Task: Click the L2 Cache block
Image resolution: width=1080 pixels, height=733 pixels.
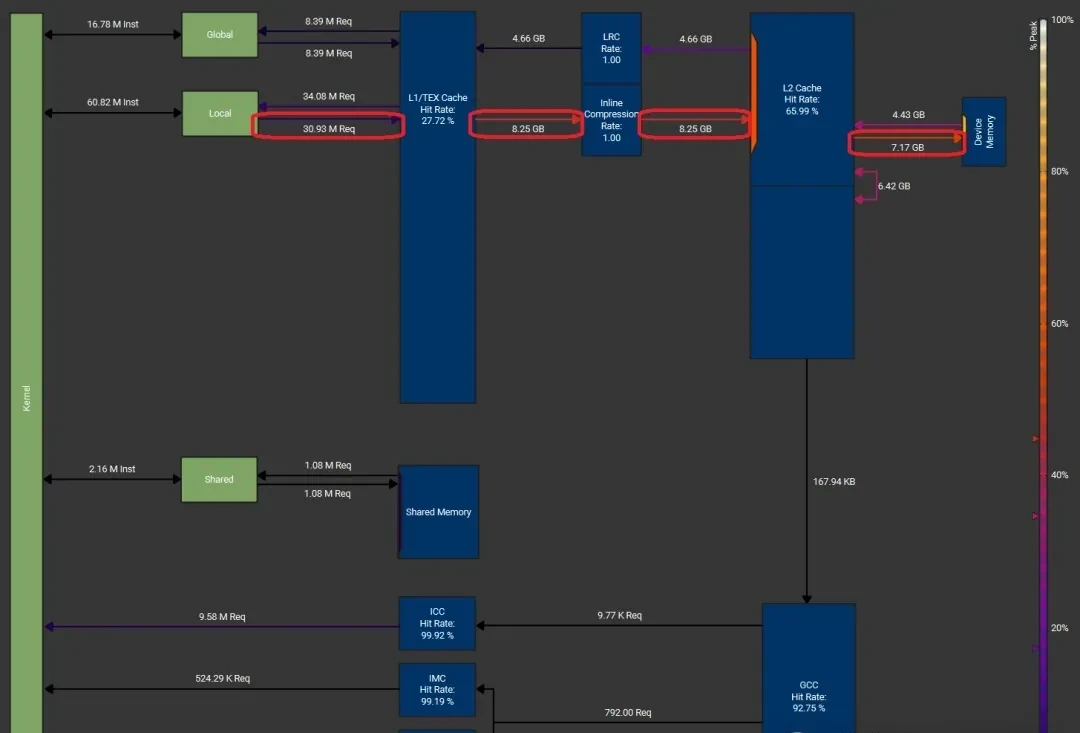Action: [802, 185]
